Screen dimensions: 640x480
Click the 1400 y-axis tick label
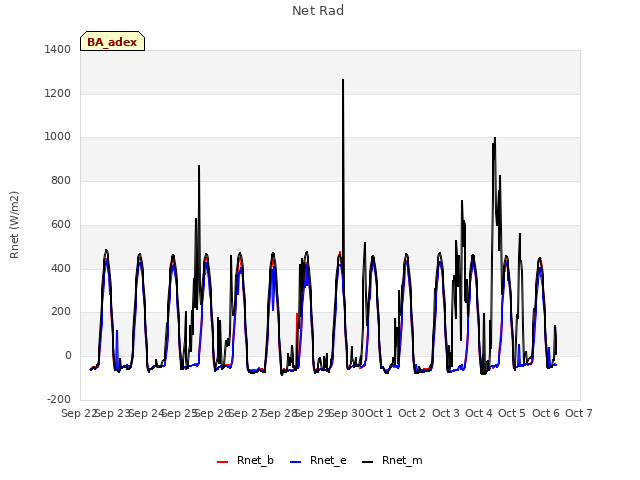point(58,50)
